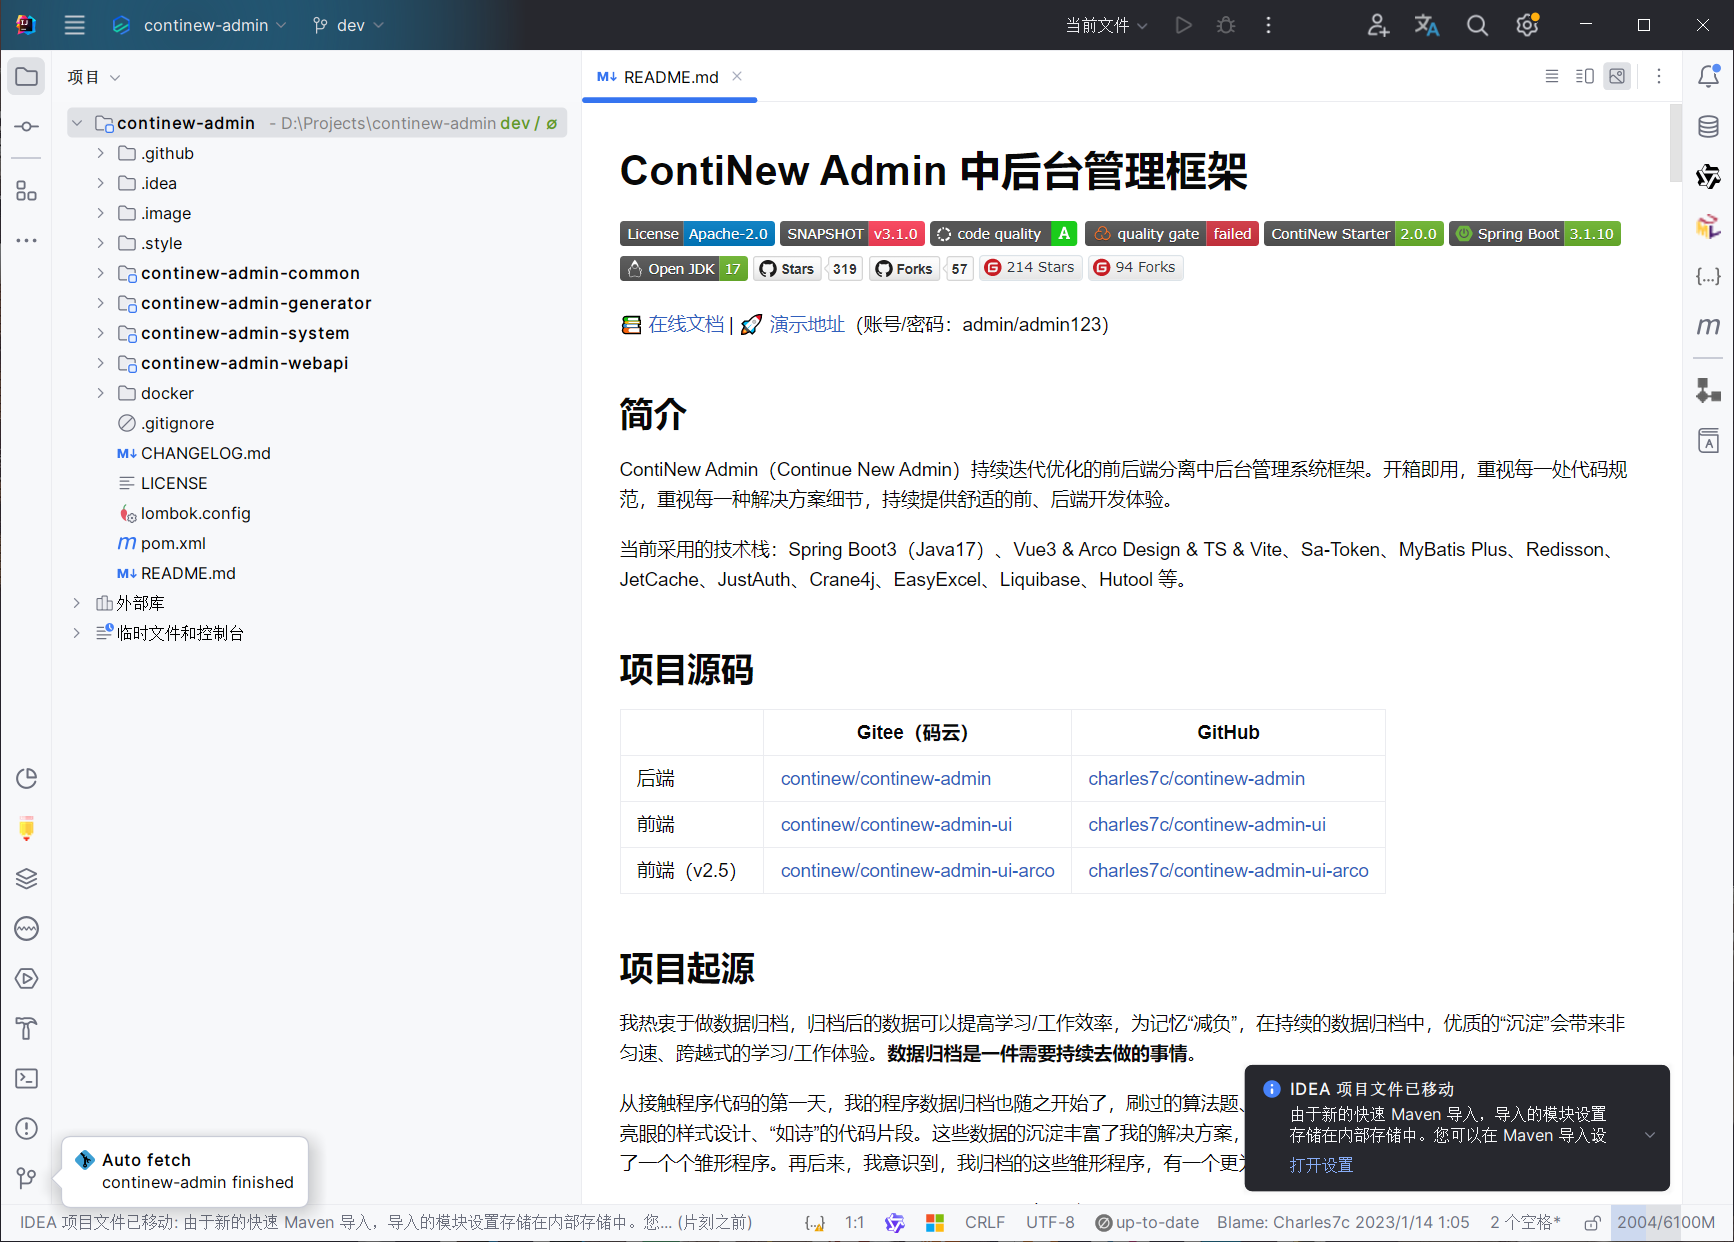Expand the external libraries node
The height and width of the screenshot is (1242, 1734).
coord(76,603)
